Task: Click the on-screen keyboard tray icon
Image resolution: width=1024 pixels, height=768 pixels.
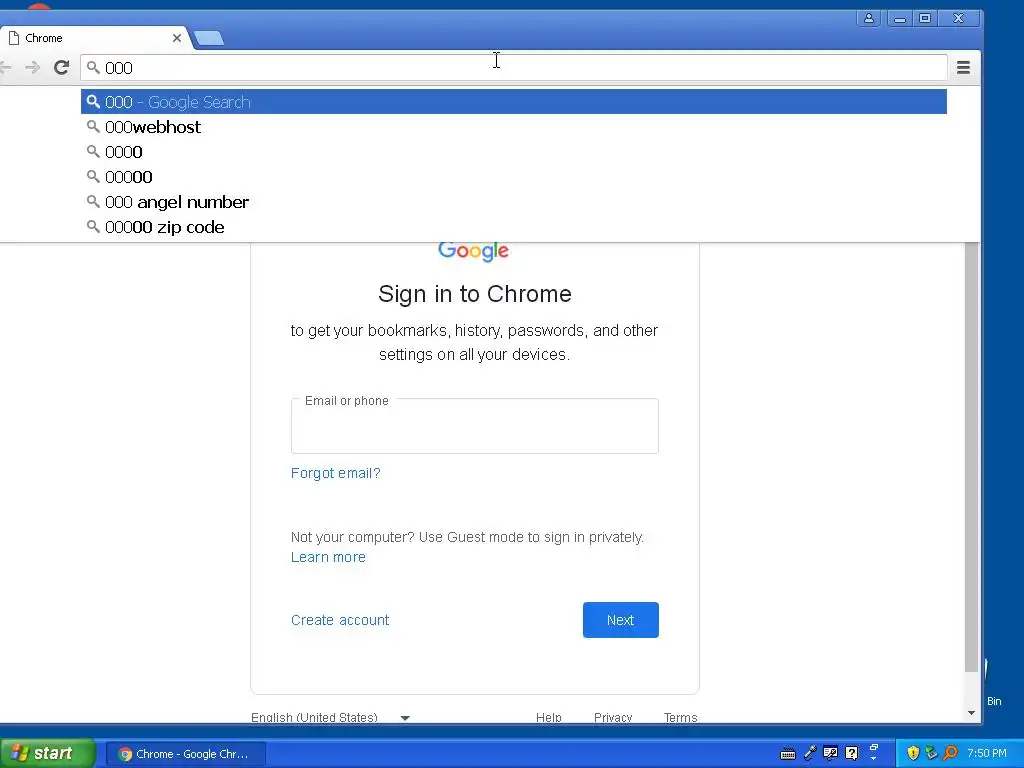Action: [788, 754]
